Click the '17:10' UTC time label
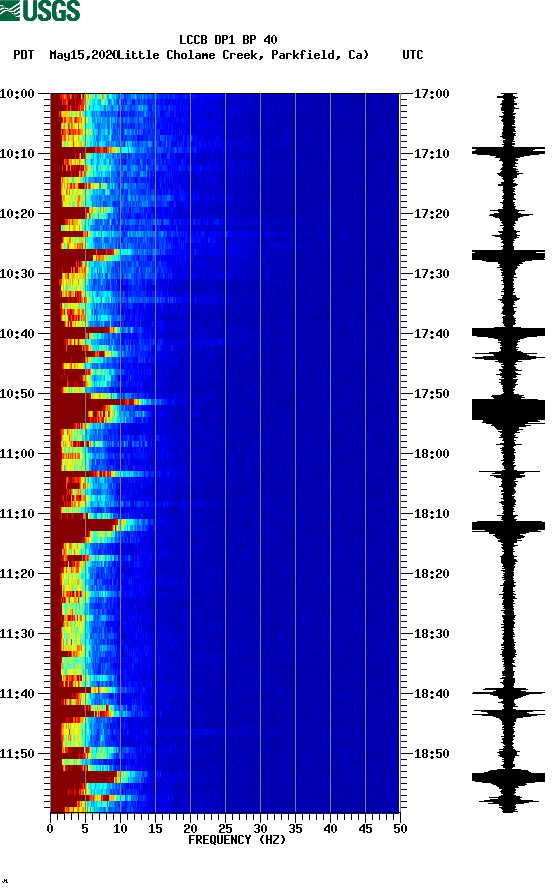This screenshot has height=892, width=552. [431, 154]
